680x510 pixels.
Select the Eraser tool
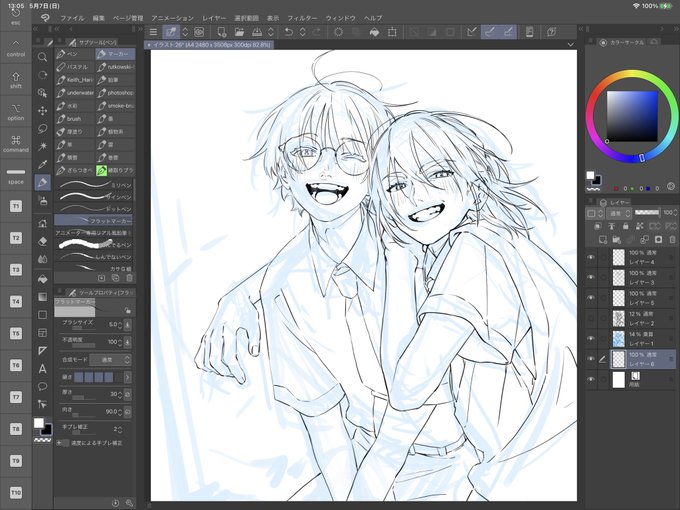[x=42, y=242]
